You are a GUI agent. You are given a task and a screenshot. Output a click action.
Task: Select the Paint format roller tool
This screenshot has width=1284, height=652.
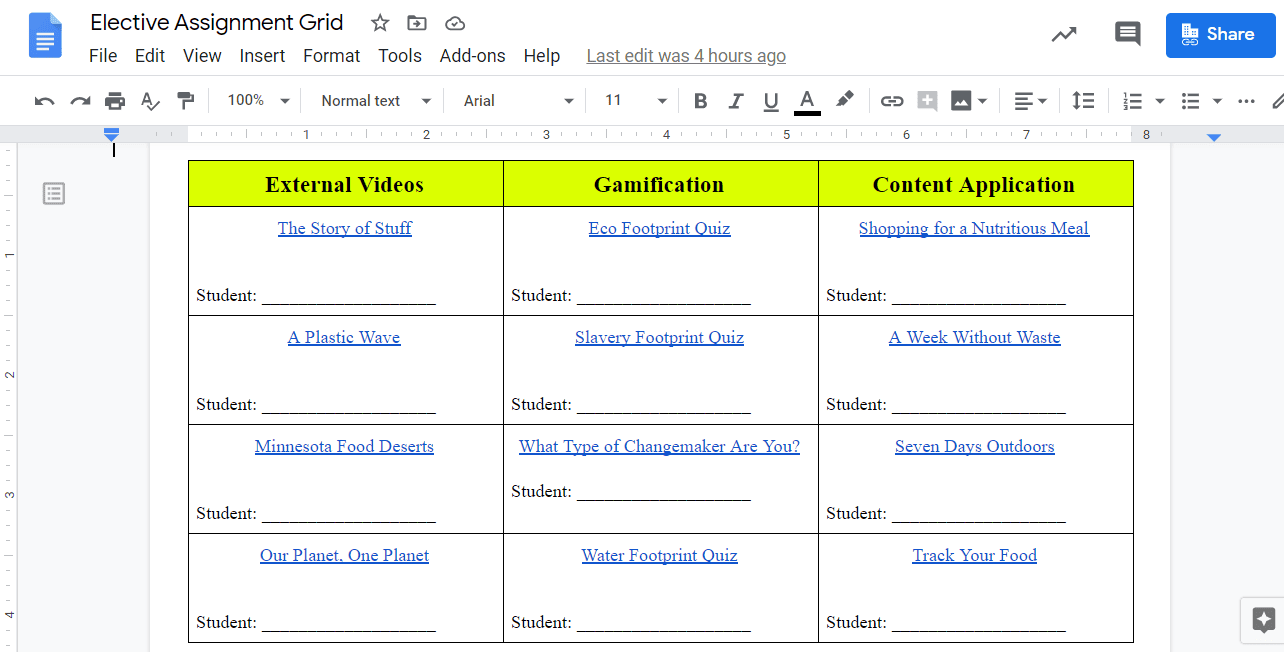(185, 101)
